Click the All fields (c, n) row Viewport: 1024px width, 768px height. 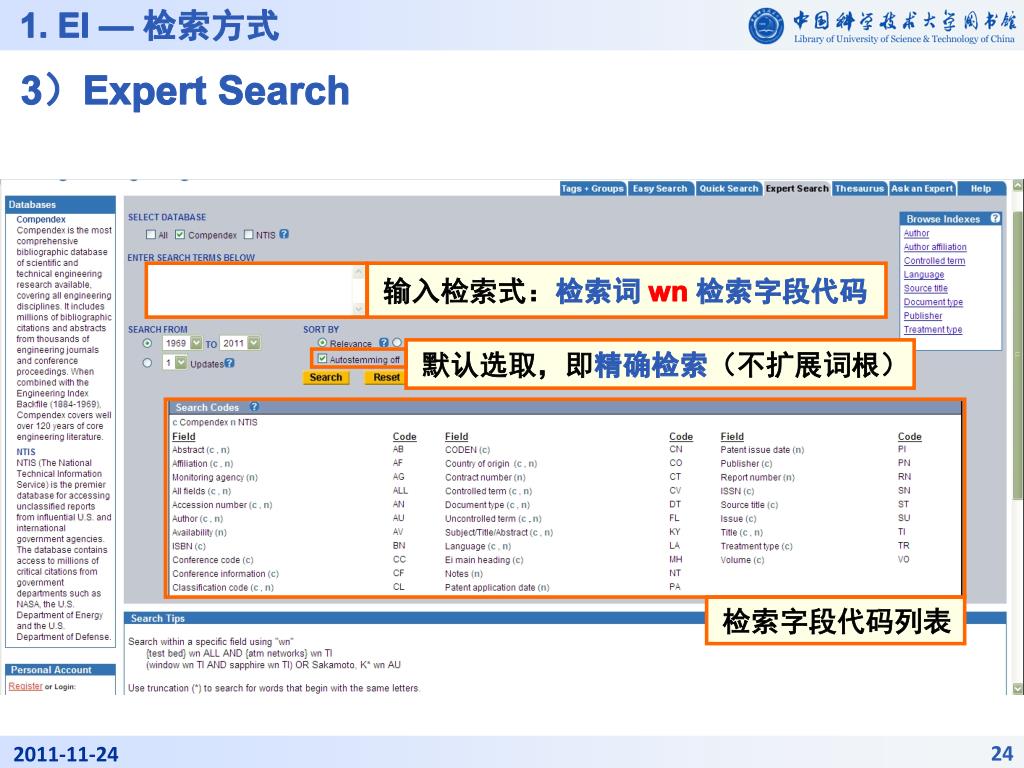pyautogui.click(x=202, y=491)
